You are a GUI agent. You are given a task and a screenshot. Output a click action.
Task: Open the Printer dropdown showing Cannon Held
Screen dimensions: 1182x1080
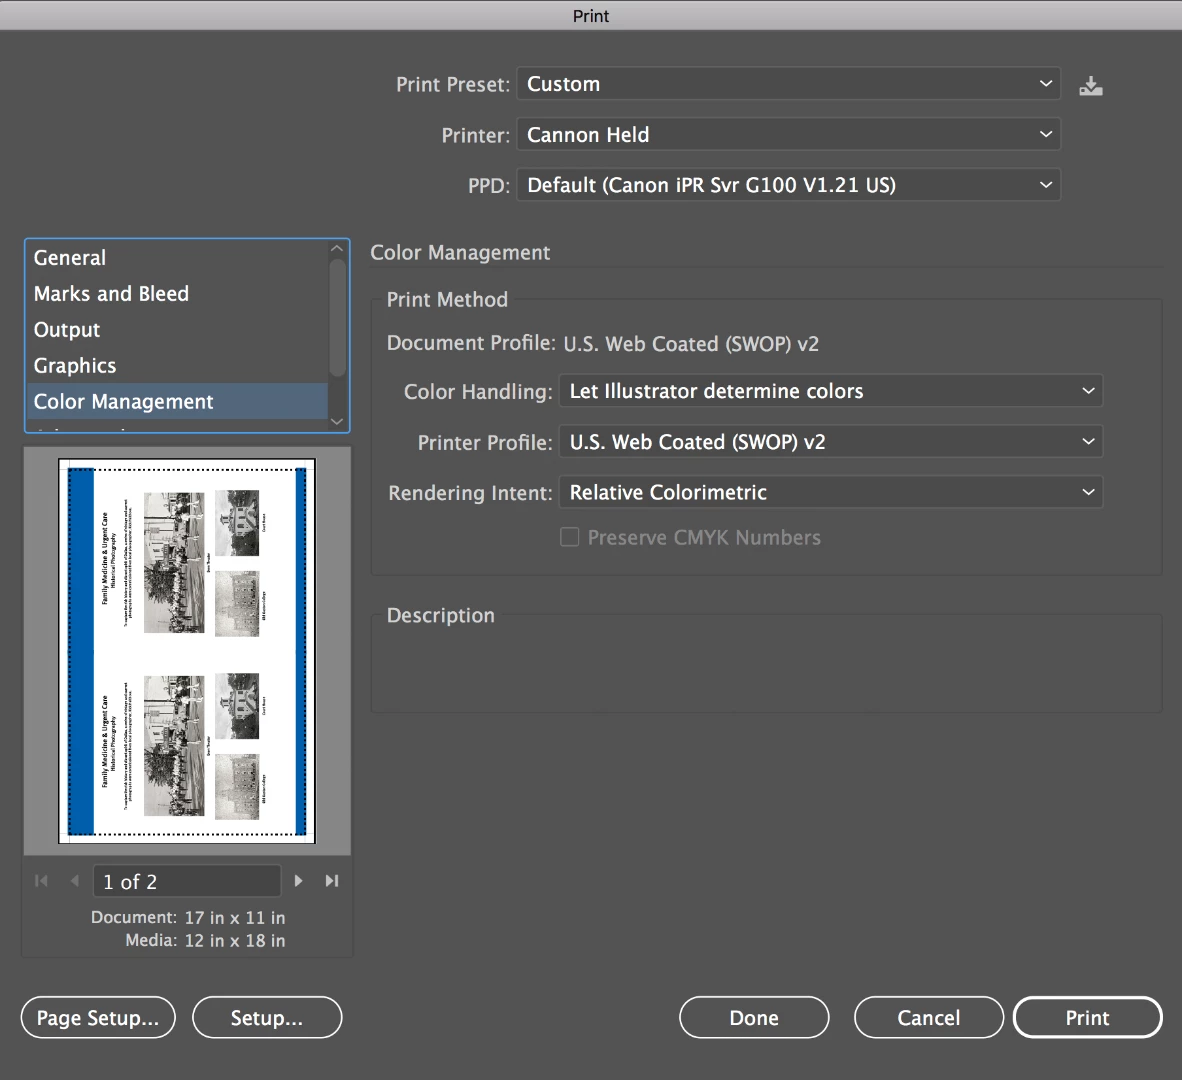click(x=789, y=134)
